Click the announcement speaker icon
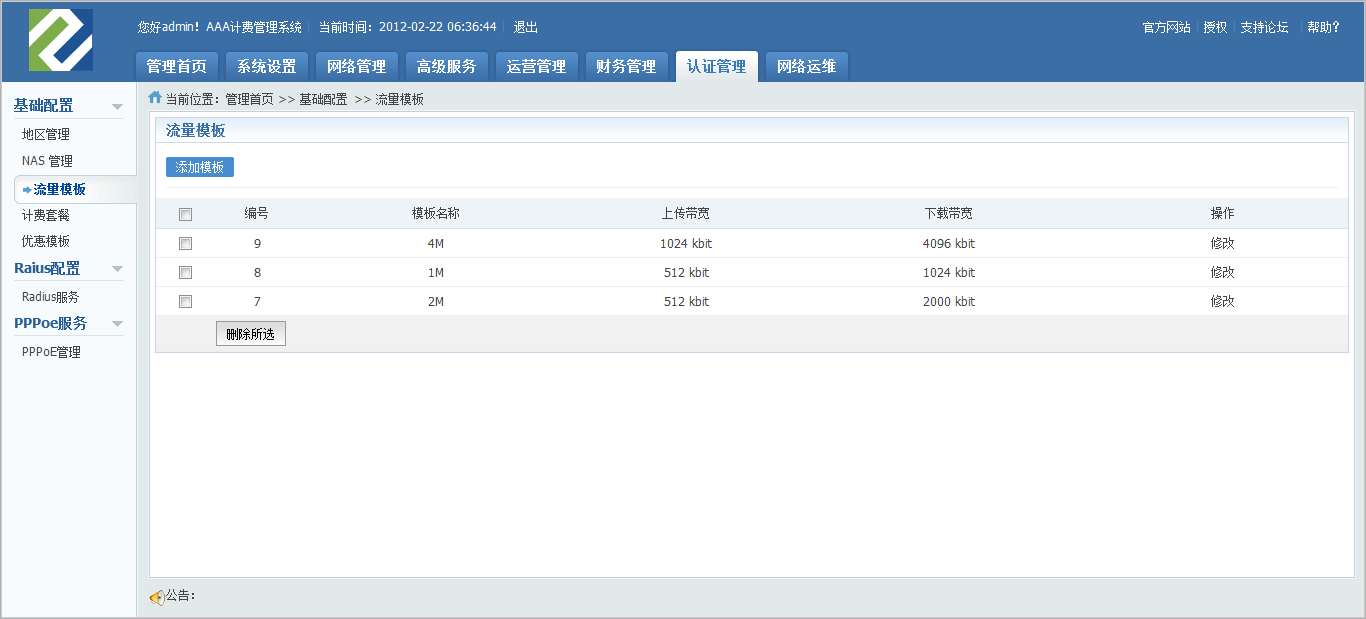Image resolution: width=1366 pixels, height=619 pixels. coord(157,597)
